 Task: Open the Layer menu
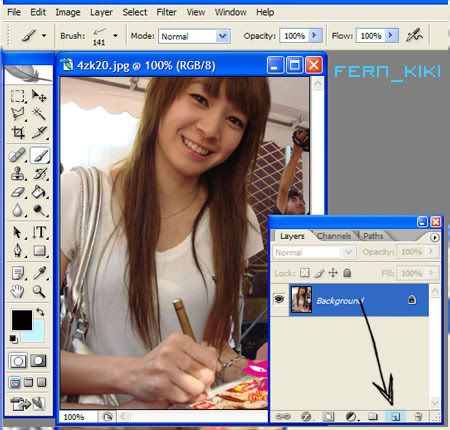pyautogui.click(x=101, y=12)
